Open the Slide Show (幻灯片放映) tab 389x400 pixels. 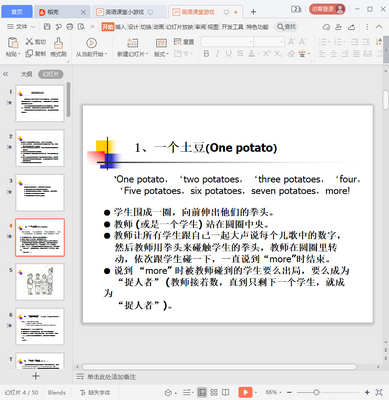pos(179,27)
